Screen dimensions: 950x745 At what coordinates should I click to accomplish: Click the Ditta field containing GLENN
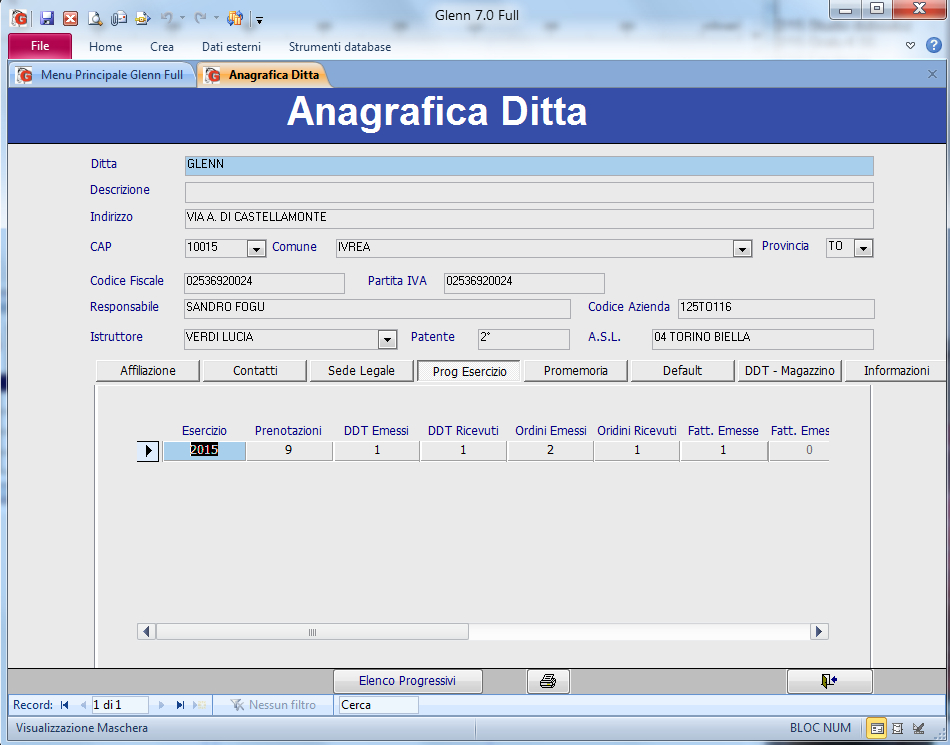(529, 165)
